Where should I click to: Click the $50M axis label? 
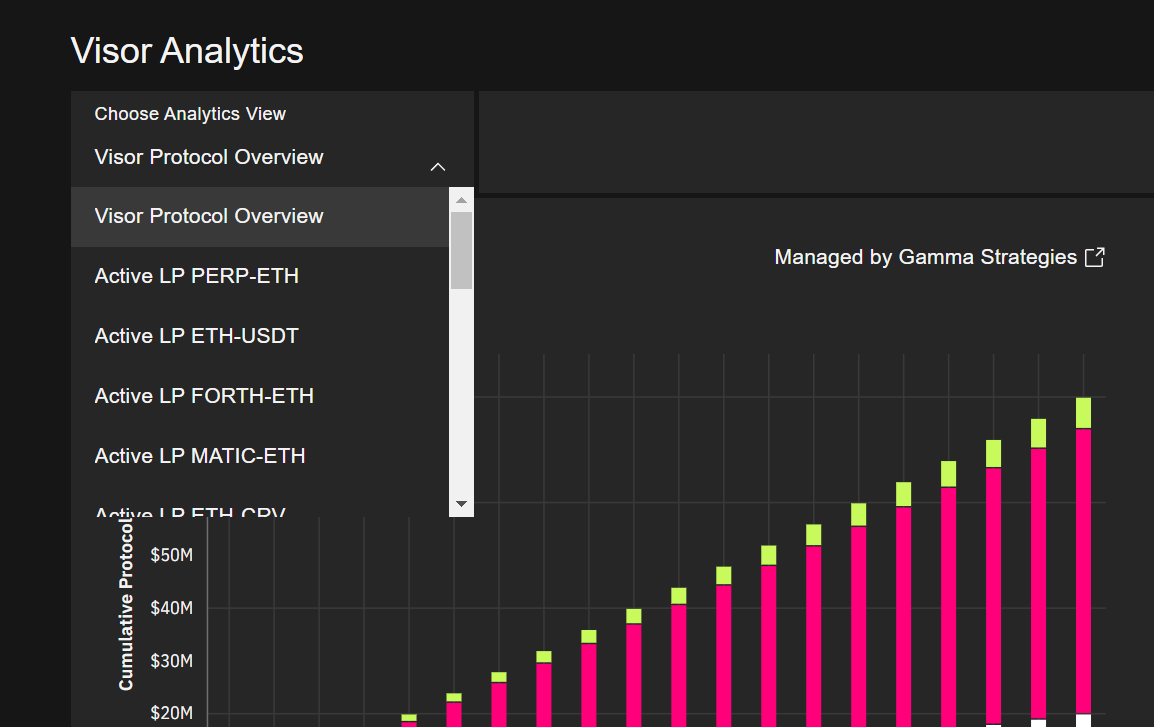[171, 555]
